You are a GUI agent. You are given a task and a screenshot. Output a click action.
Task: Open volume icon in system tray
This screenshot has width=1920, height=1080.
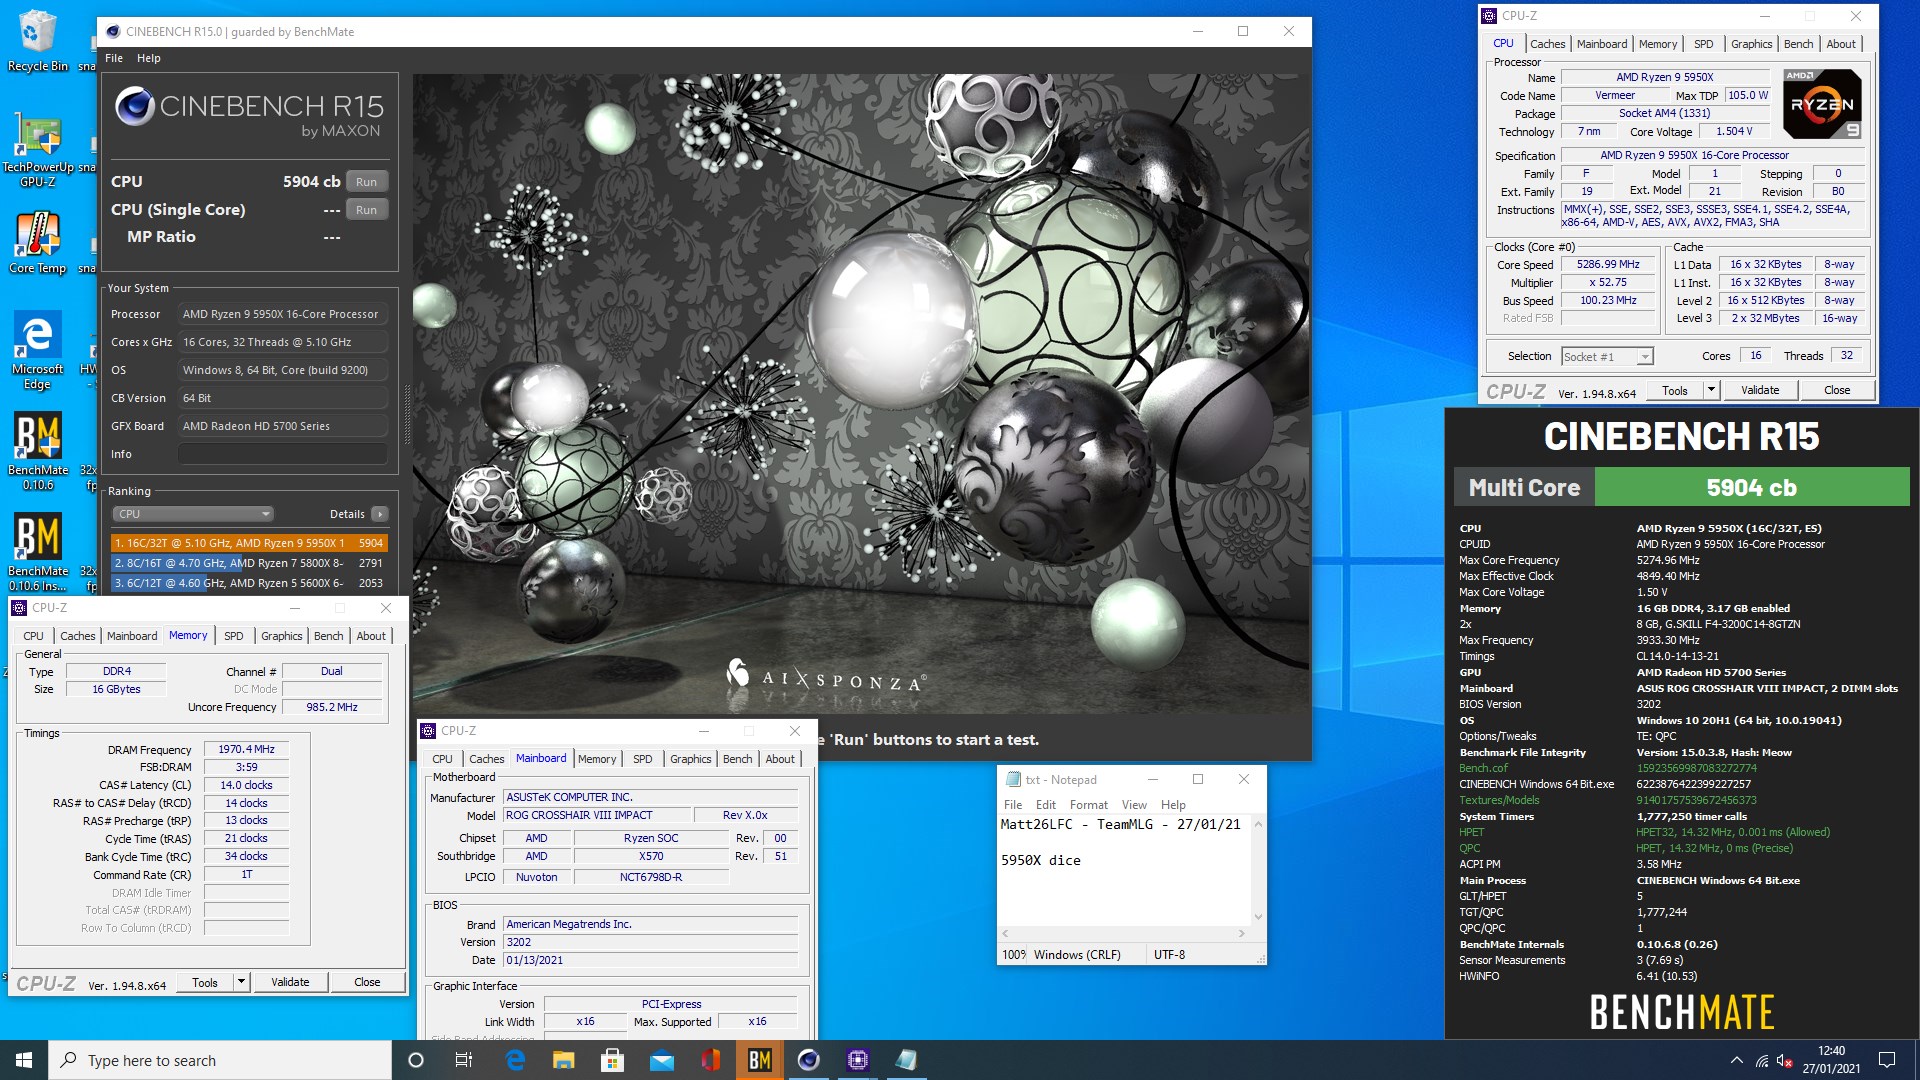pyautogui.click(x=1785, y=1060)
